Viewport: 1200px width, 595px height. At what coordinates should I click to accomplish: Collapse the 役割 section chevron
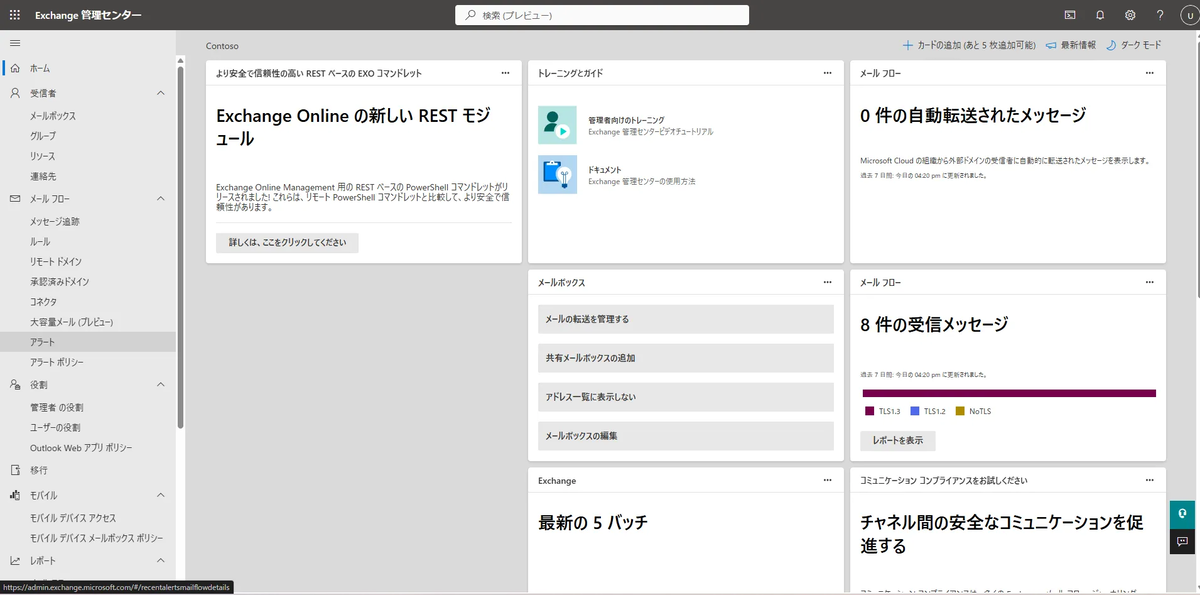pyautogui.click(x=161, y=384)
